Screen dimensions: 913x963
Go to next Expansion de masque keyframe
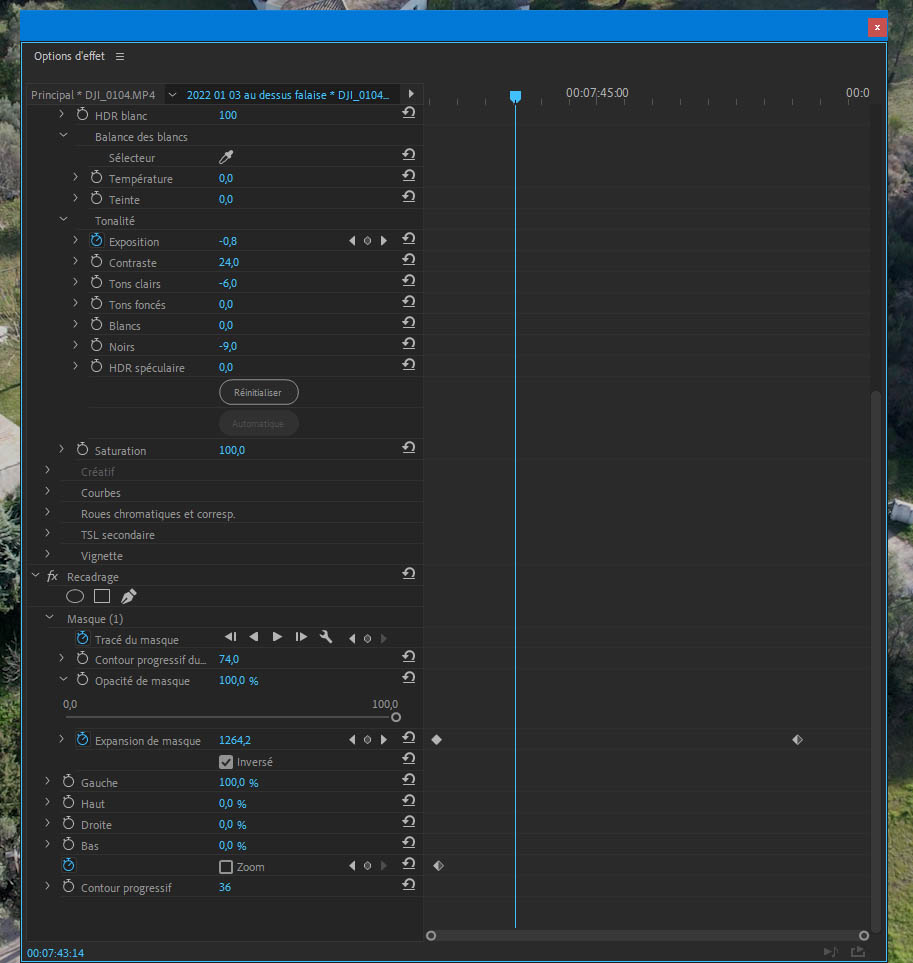384,739
